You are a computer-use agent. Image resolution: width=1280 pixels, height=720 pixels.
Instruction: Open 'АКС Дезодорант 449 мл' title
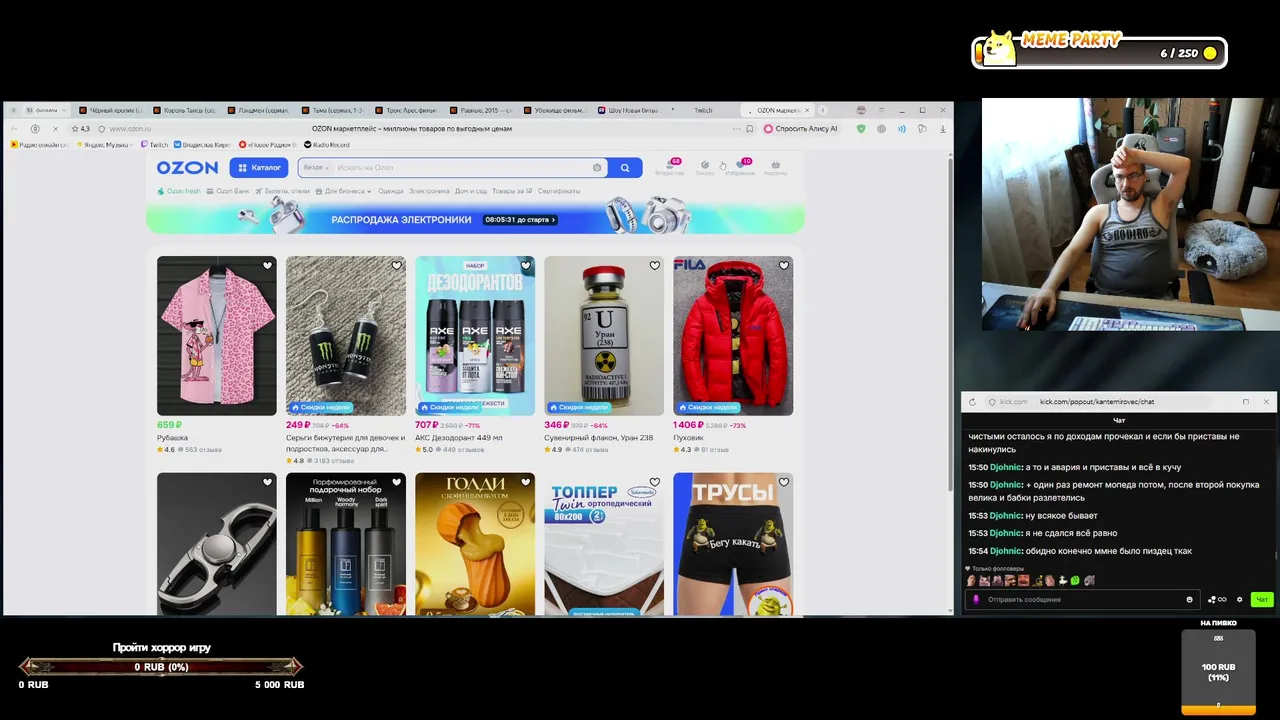coord(459,438)
